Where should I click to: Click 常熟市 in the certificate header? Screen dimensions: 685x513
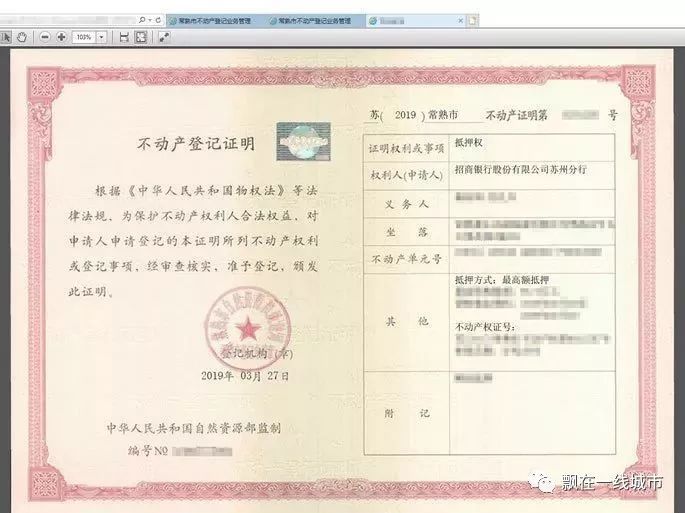coord(443,115)
